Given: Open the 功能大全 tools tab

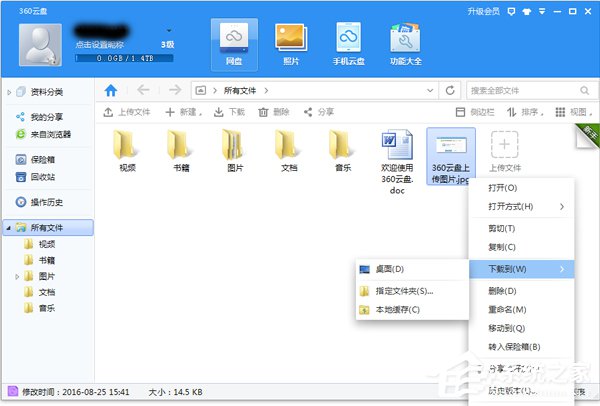Looking at the screenshot, I should [x=406, y=44].
